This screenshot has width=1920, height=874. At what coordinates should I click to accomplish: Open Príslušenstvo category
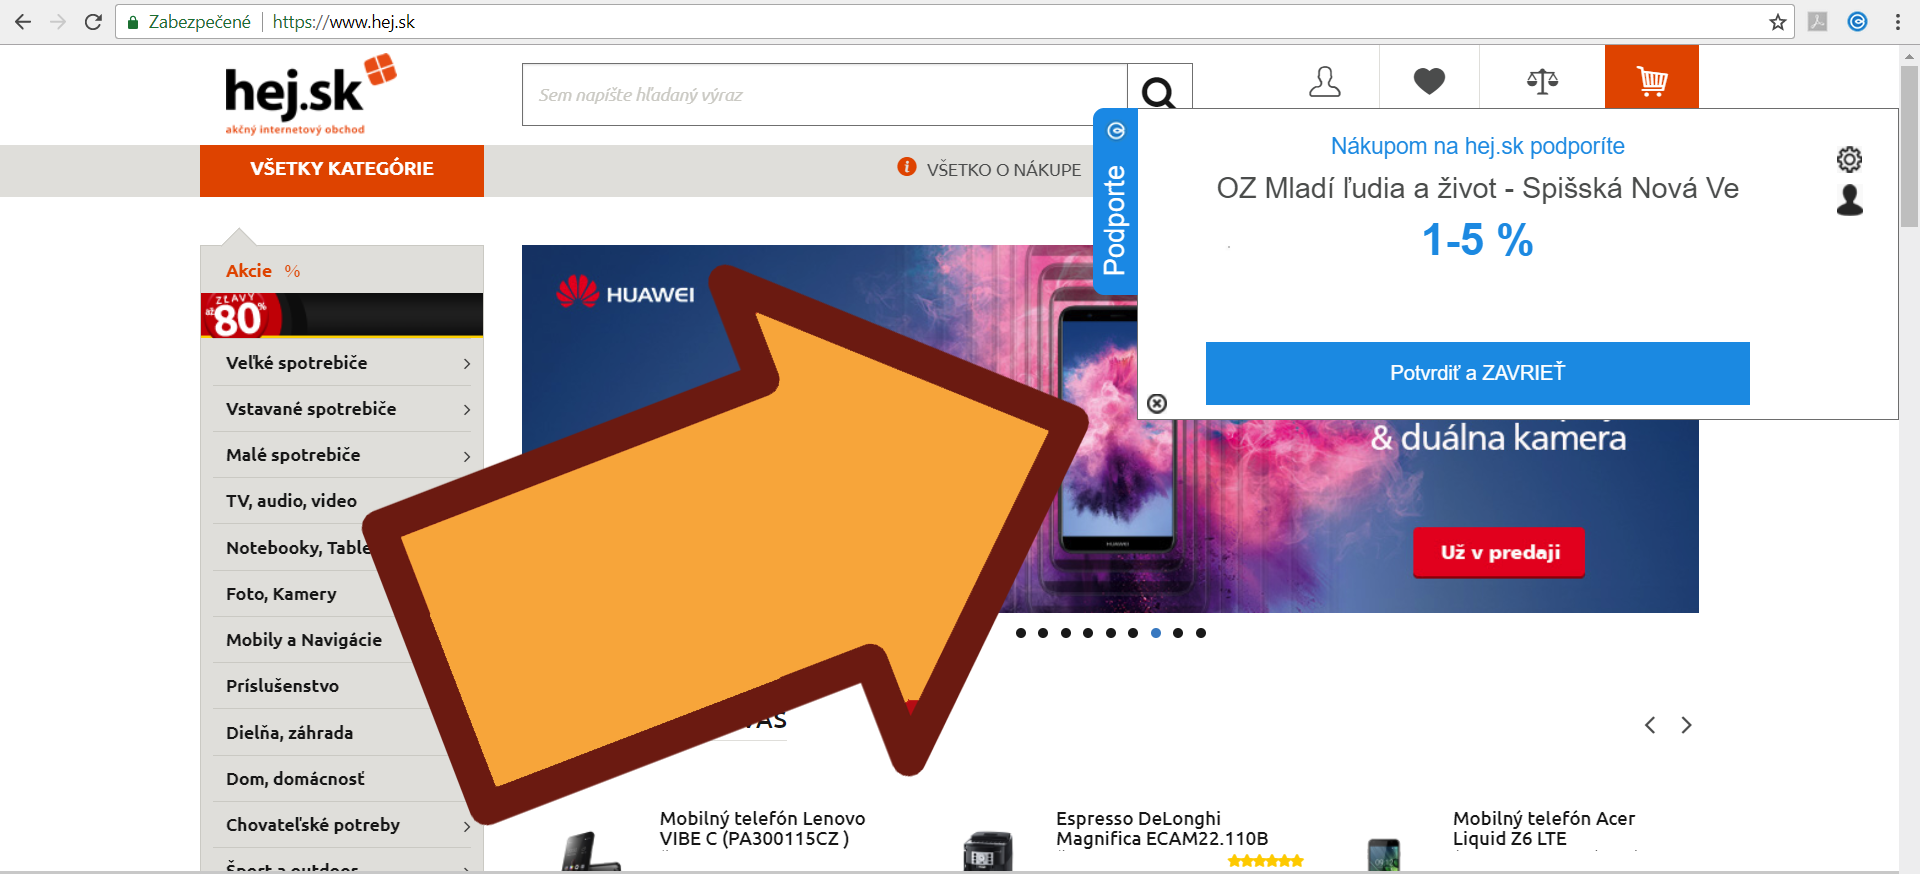click(x=282, y=686)
